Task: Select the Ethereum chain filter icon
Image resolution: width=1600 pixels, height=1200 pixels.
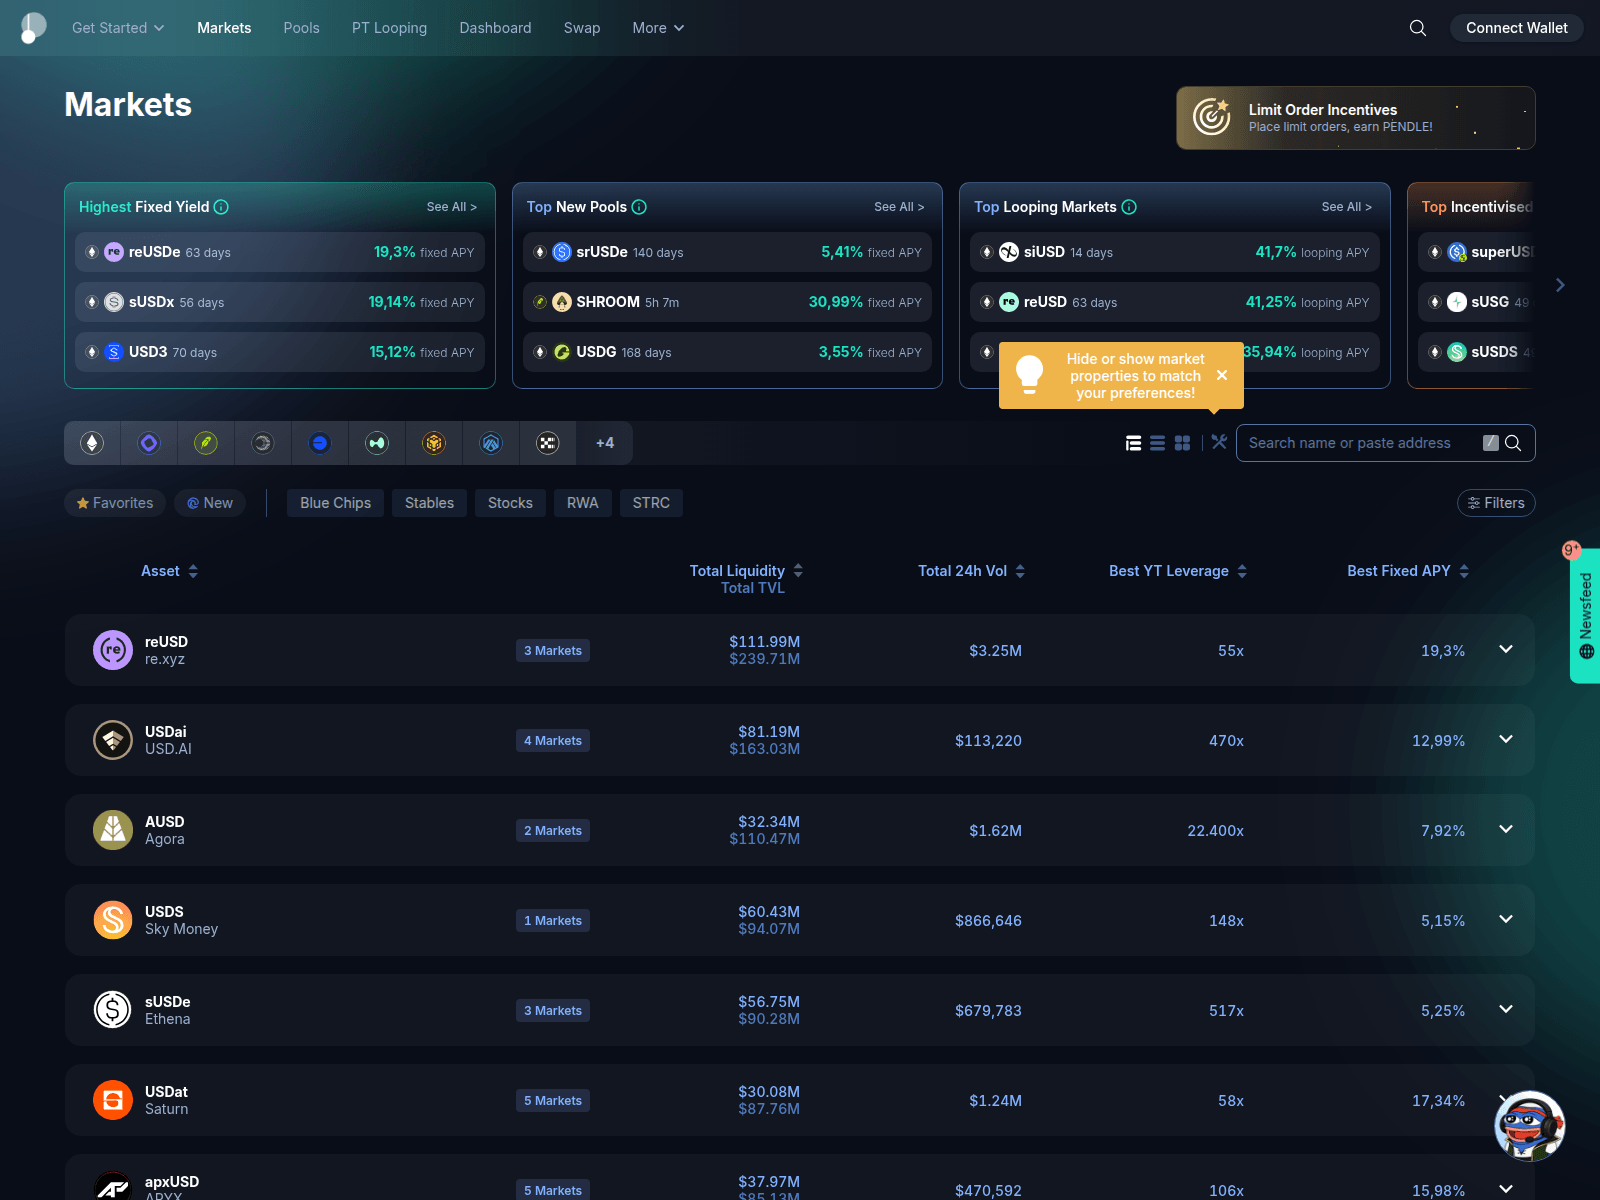Action: coord(92,443)
